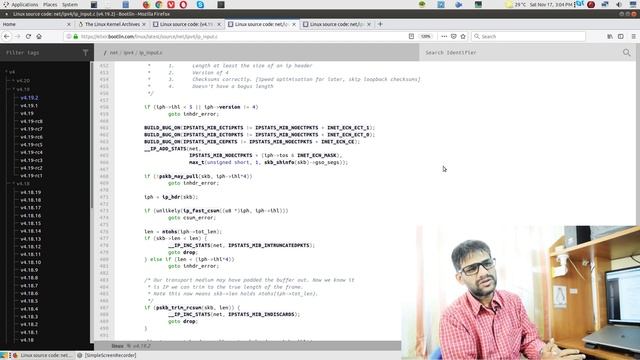Toggle the Firefox sidebar icon
The width and height of the screenshot is (640, 360).
(x=620, y=36)
